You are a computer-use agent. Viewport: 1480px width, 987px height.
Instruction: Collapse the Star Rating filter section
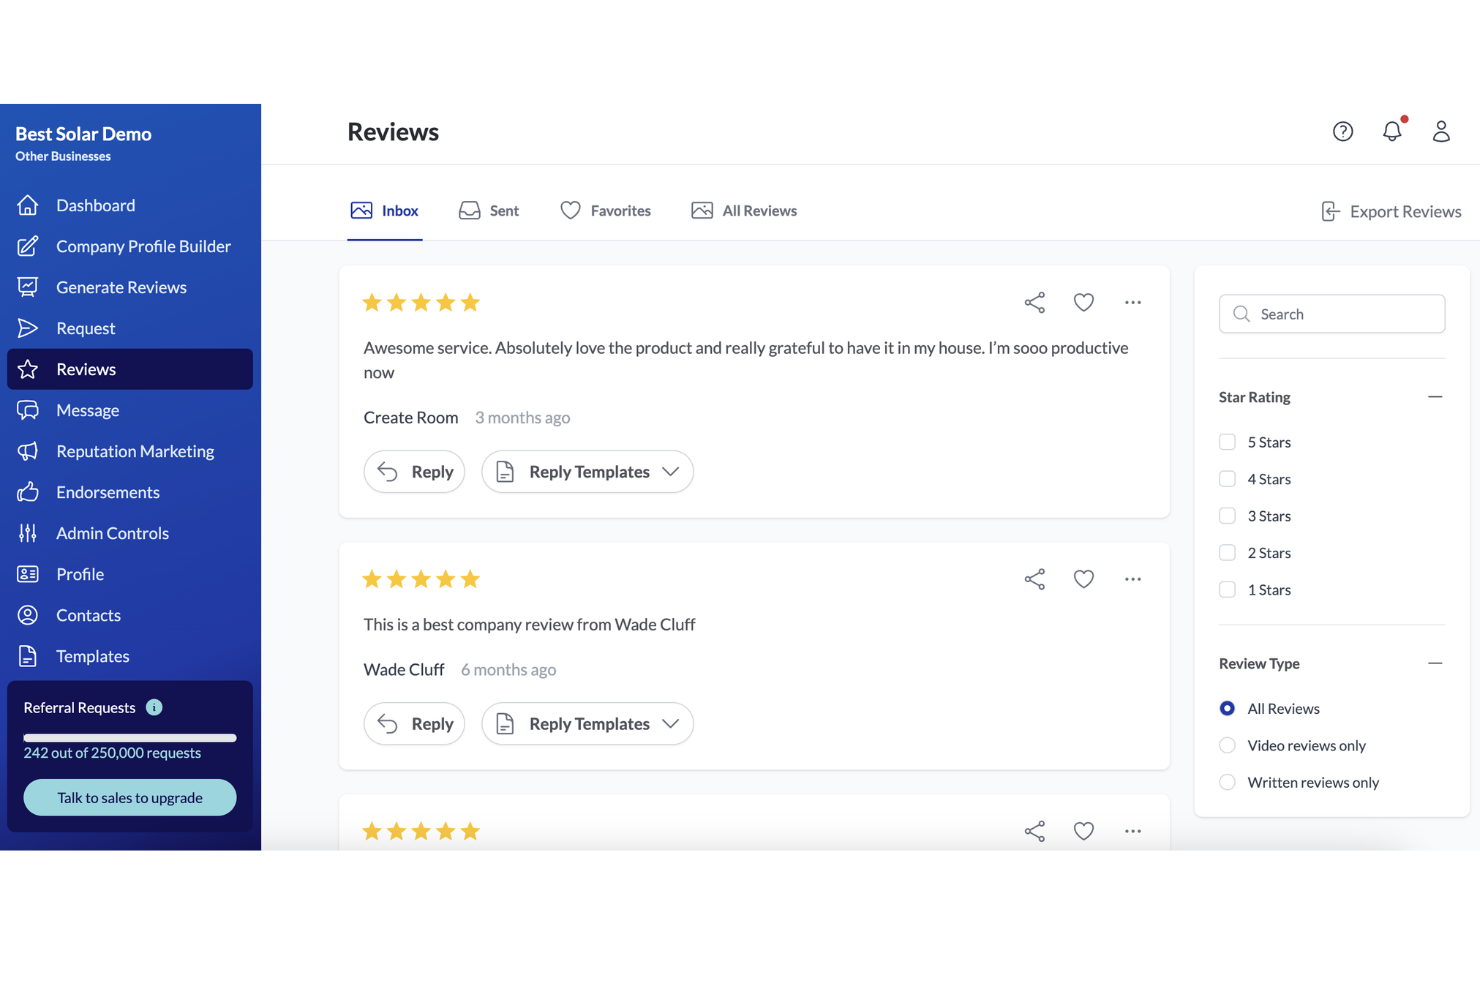coord(1436,396)
